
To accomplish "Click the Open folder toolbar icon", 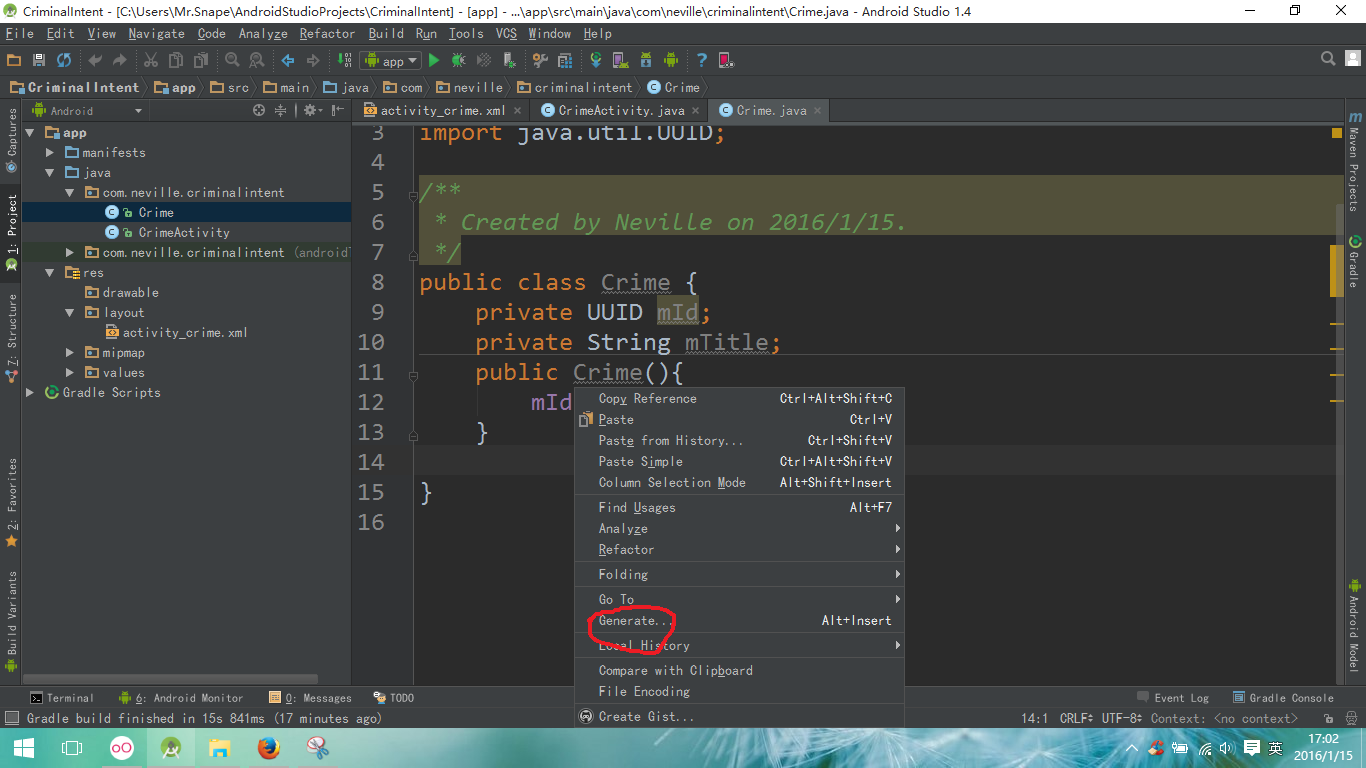I will 14,61.
